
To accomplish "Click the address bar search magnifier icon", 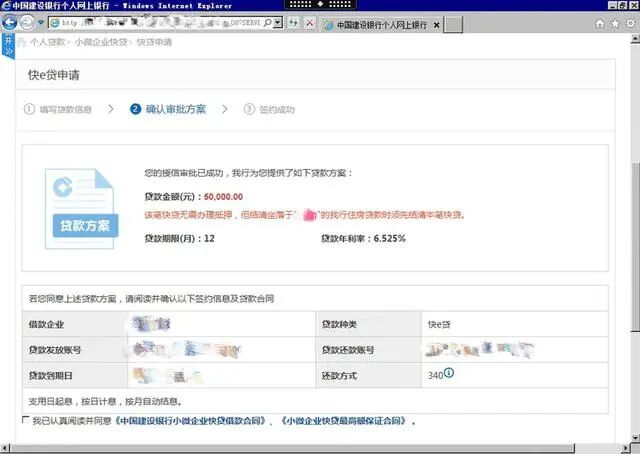I will 267,23.
